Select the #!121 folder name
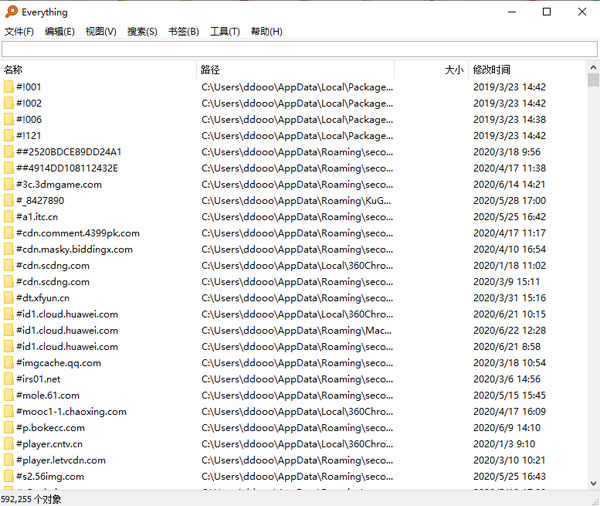The image size is (600, 506). click(29, 135)
